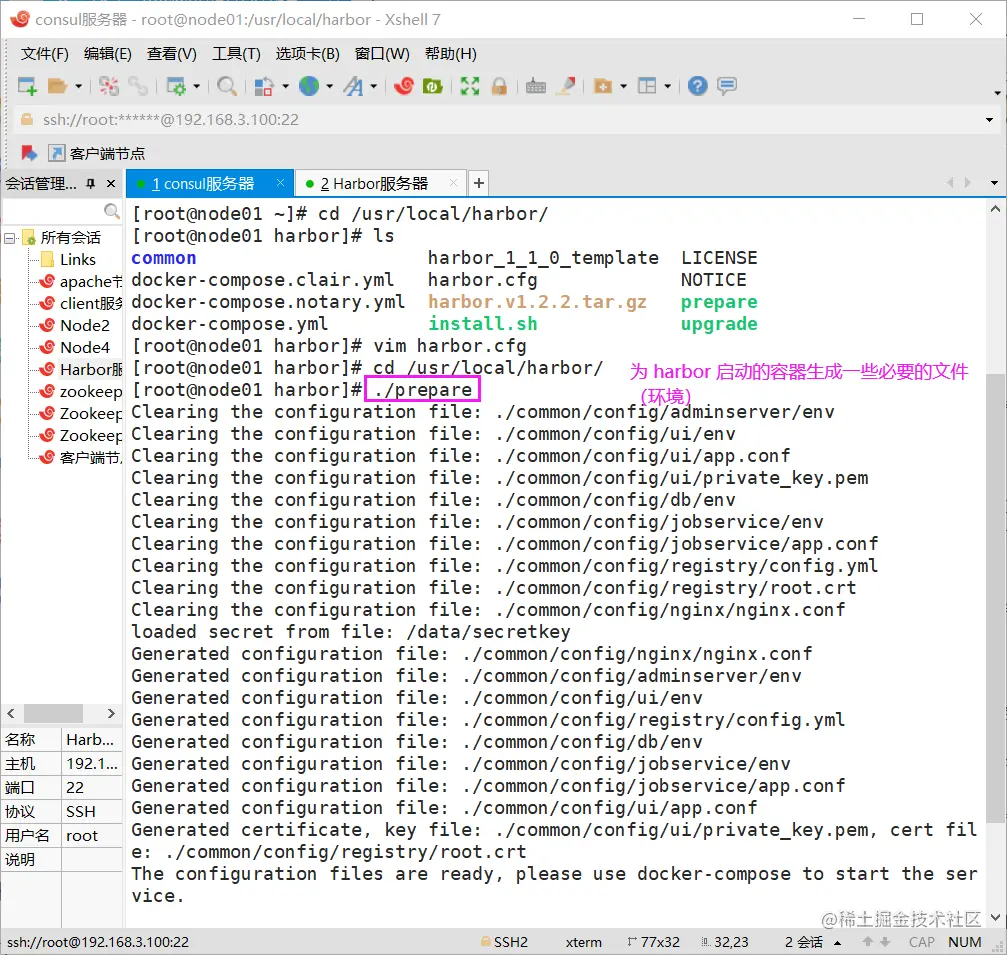Click the Open Session folder icon
This screenshot has height=955, width=1007.
click(x=57, y=85)
